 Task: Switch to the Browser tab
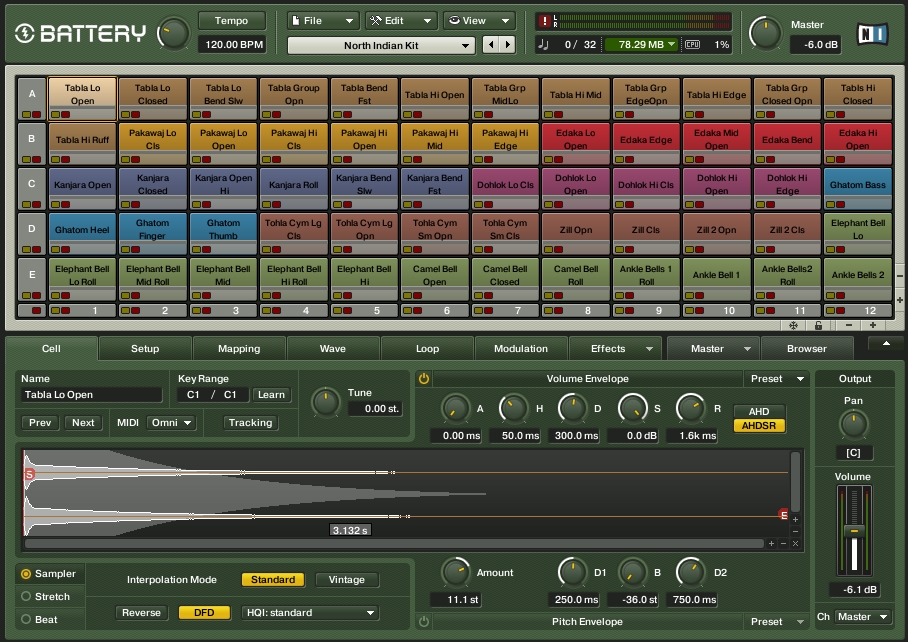pos(807,348)
